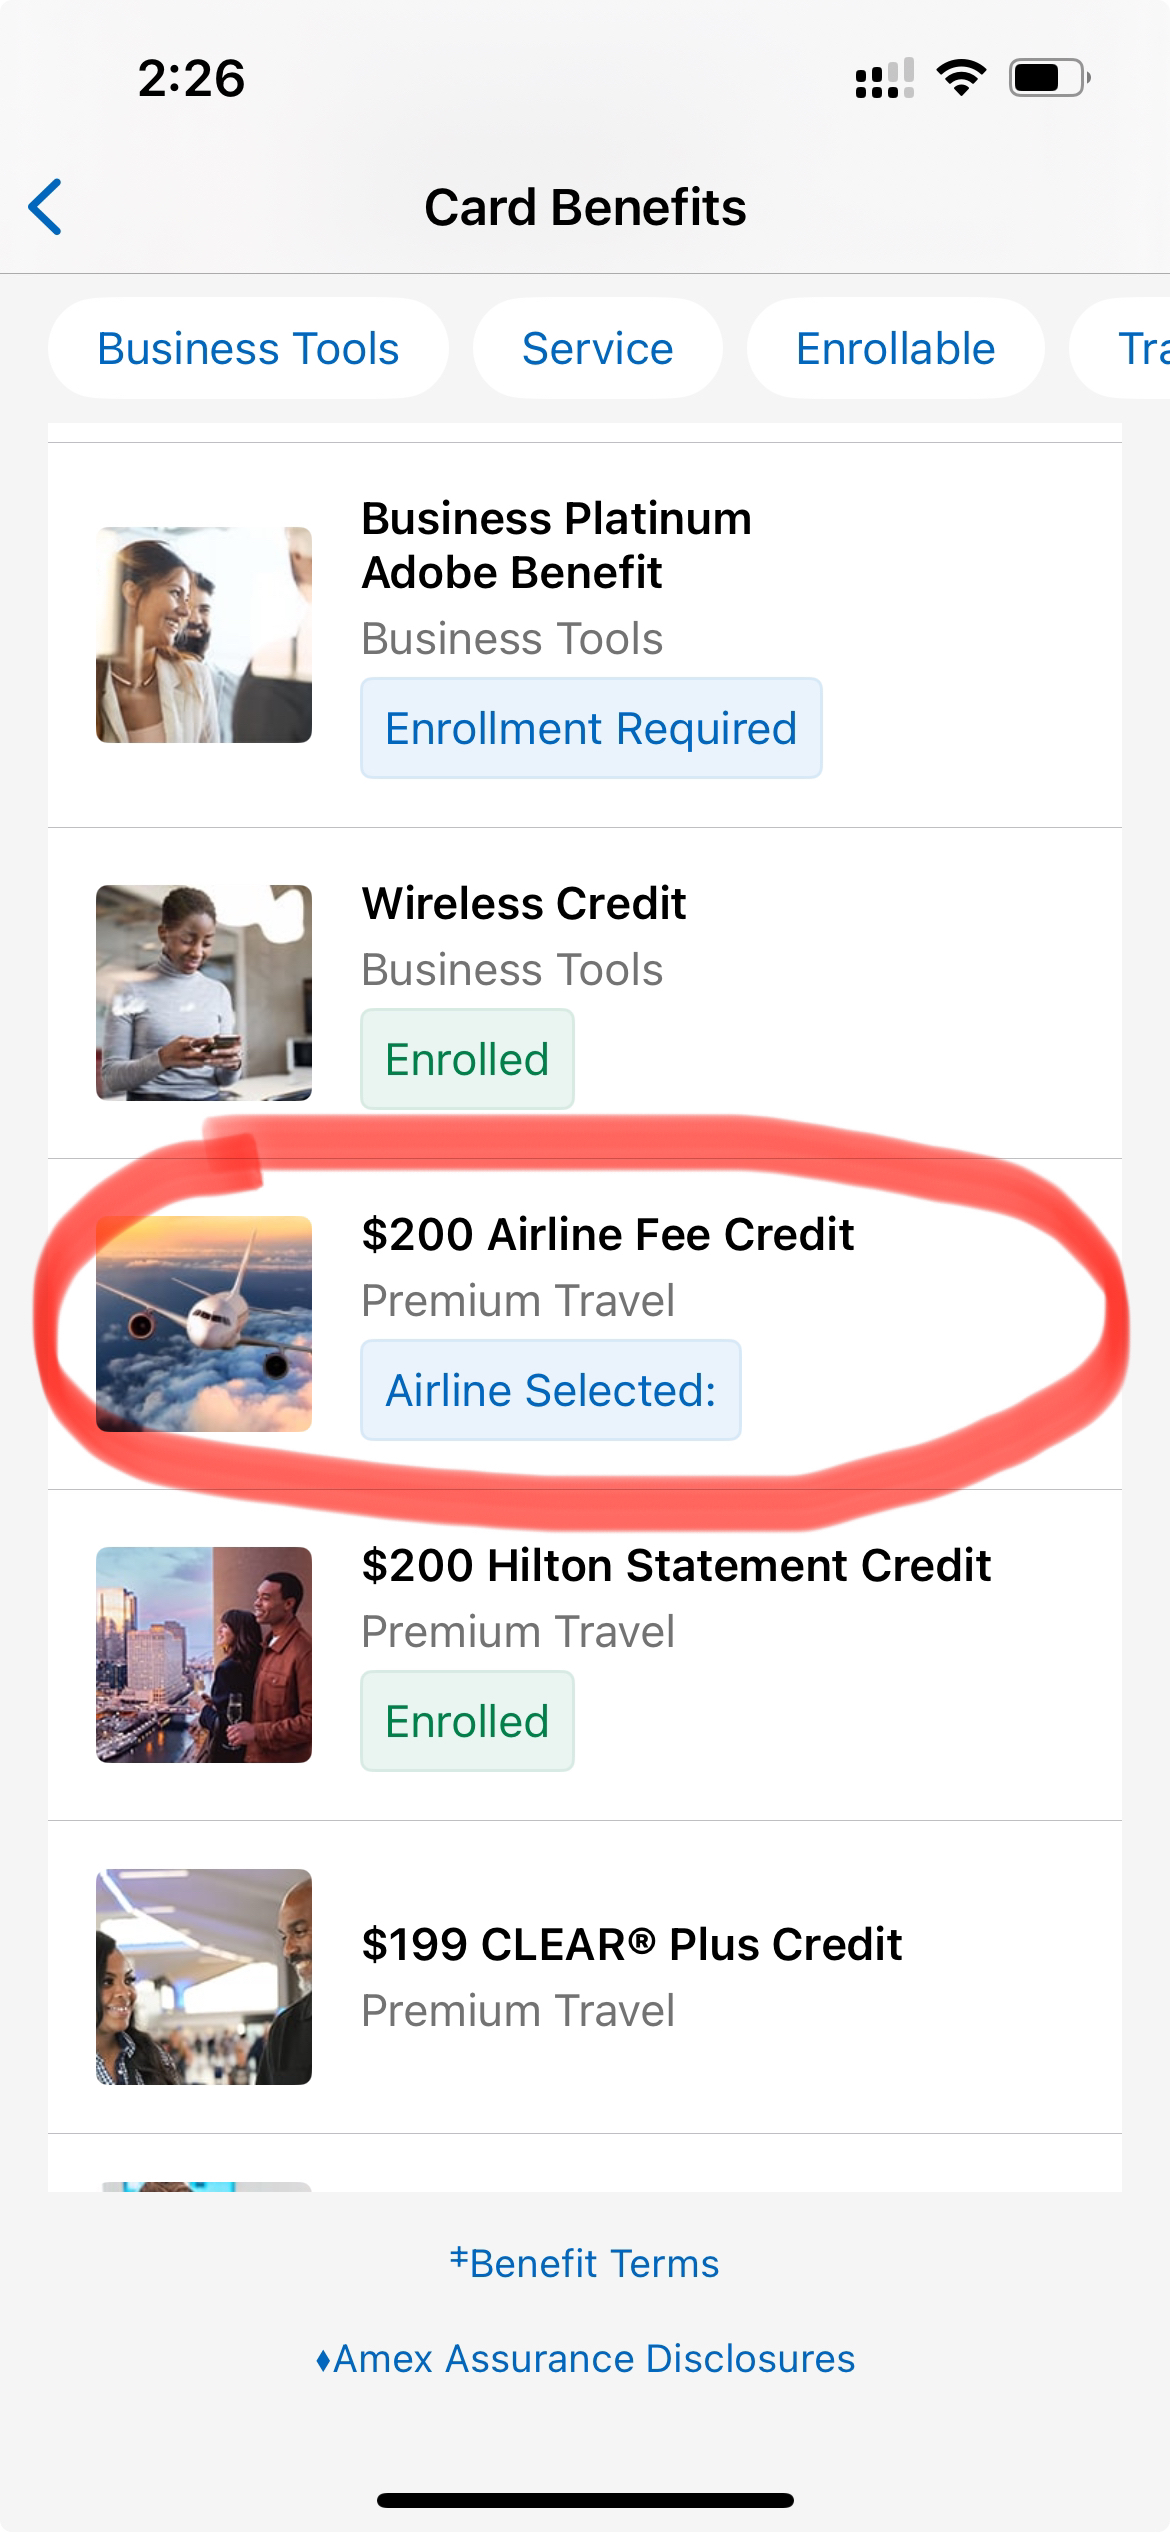
Task: Select the Service filter tab
Action: click(597, 349)
